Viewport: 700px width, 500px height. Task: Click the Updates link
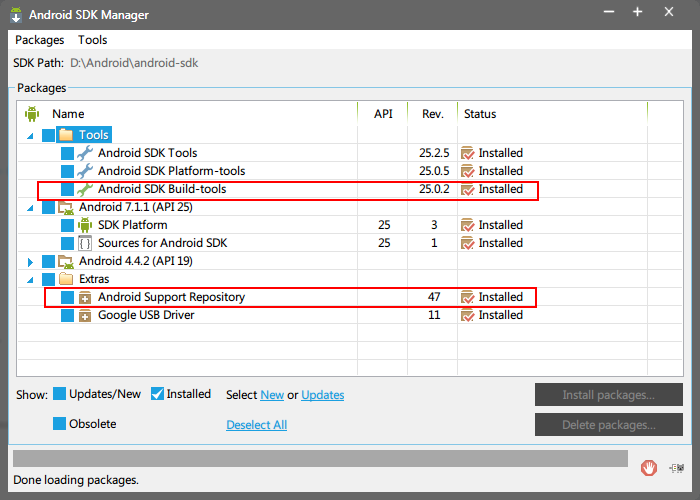[x=322, y=395]
